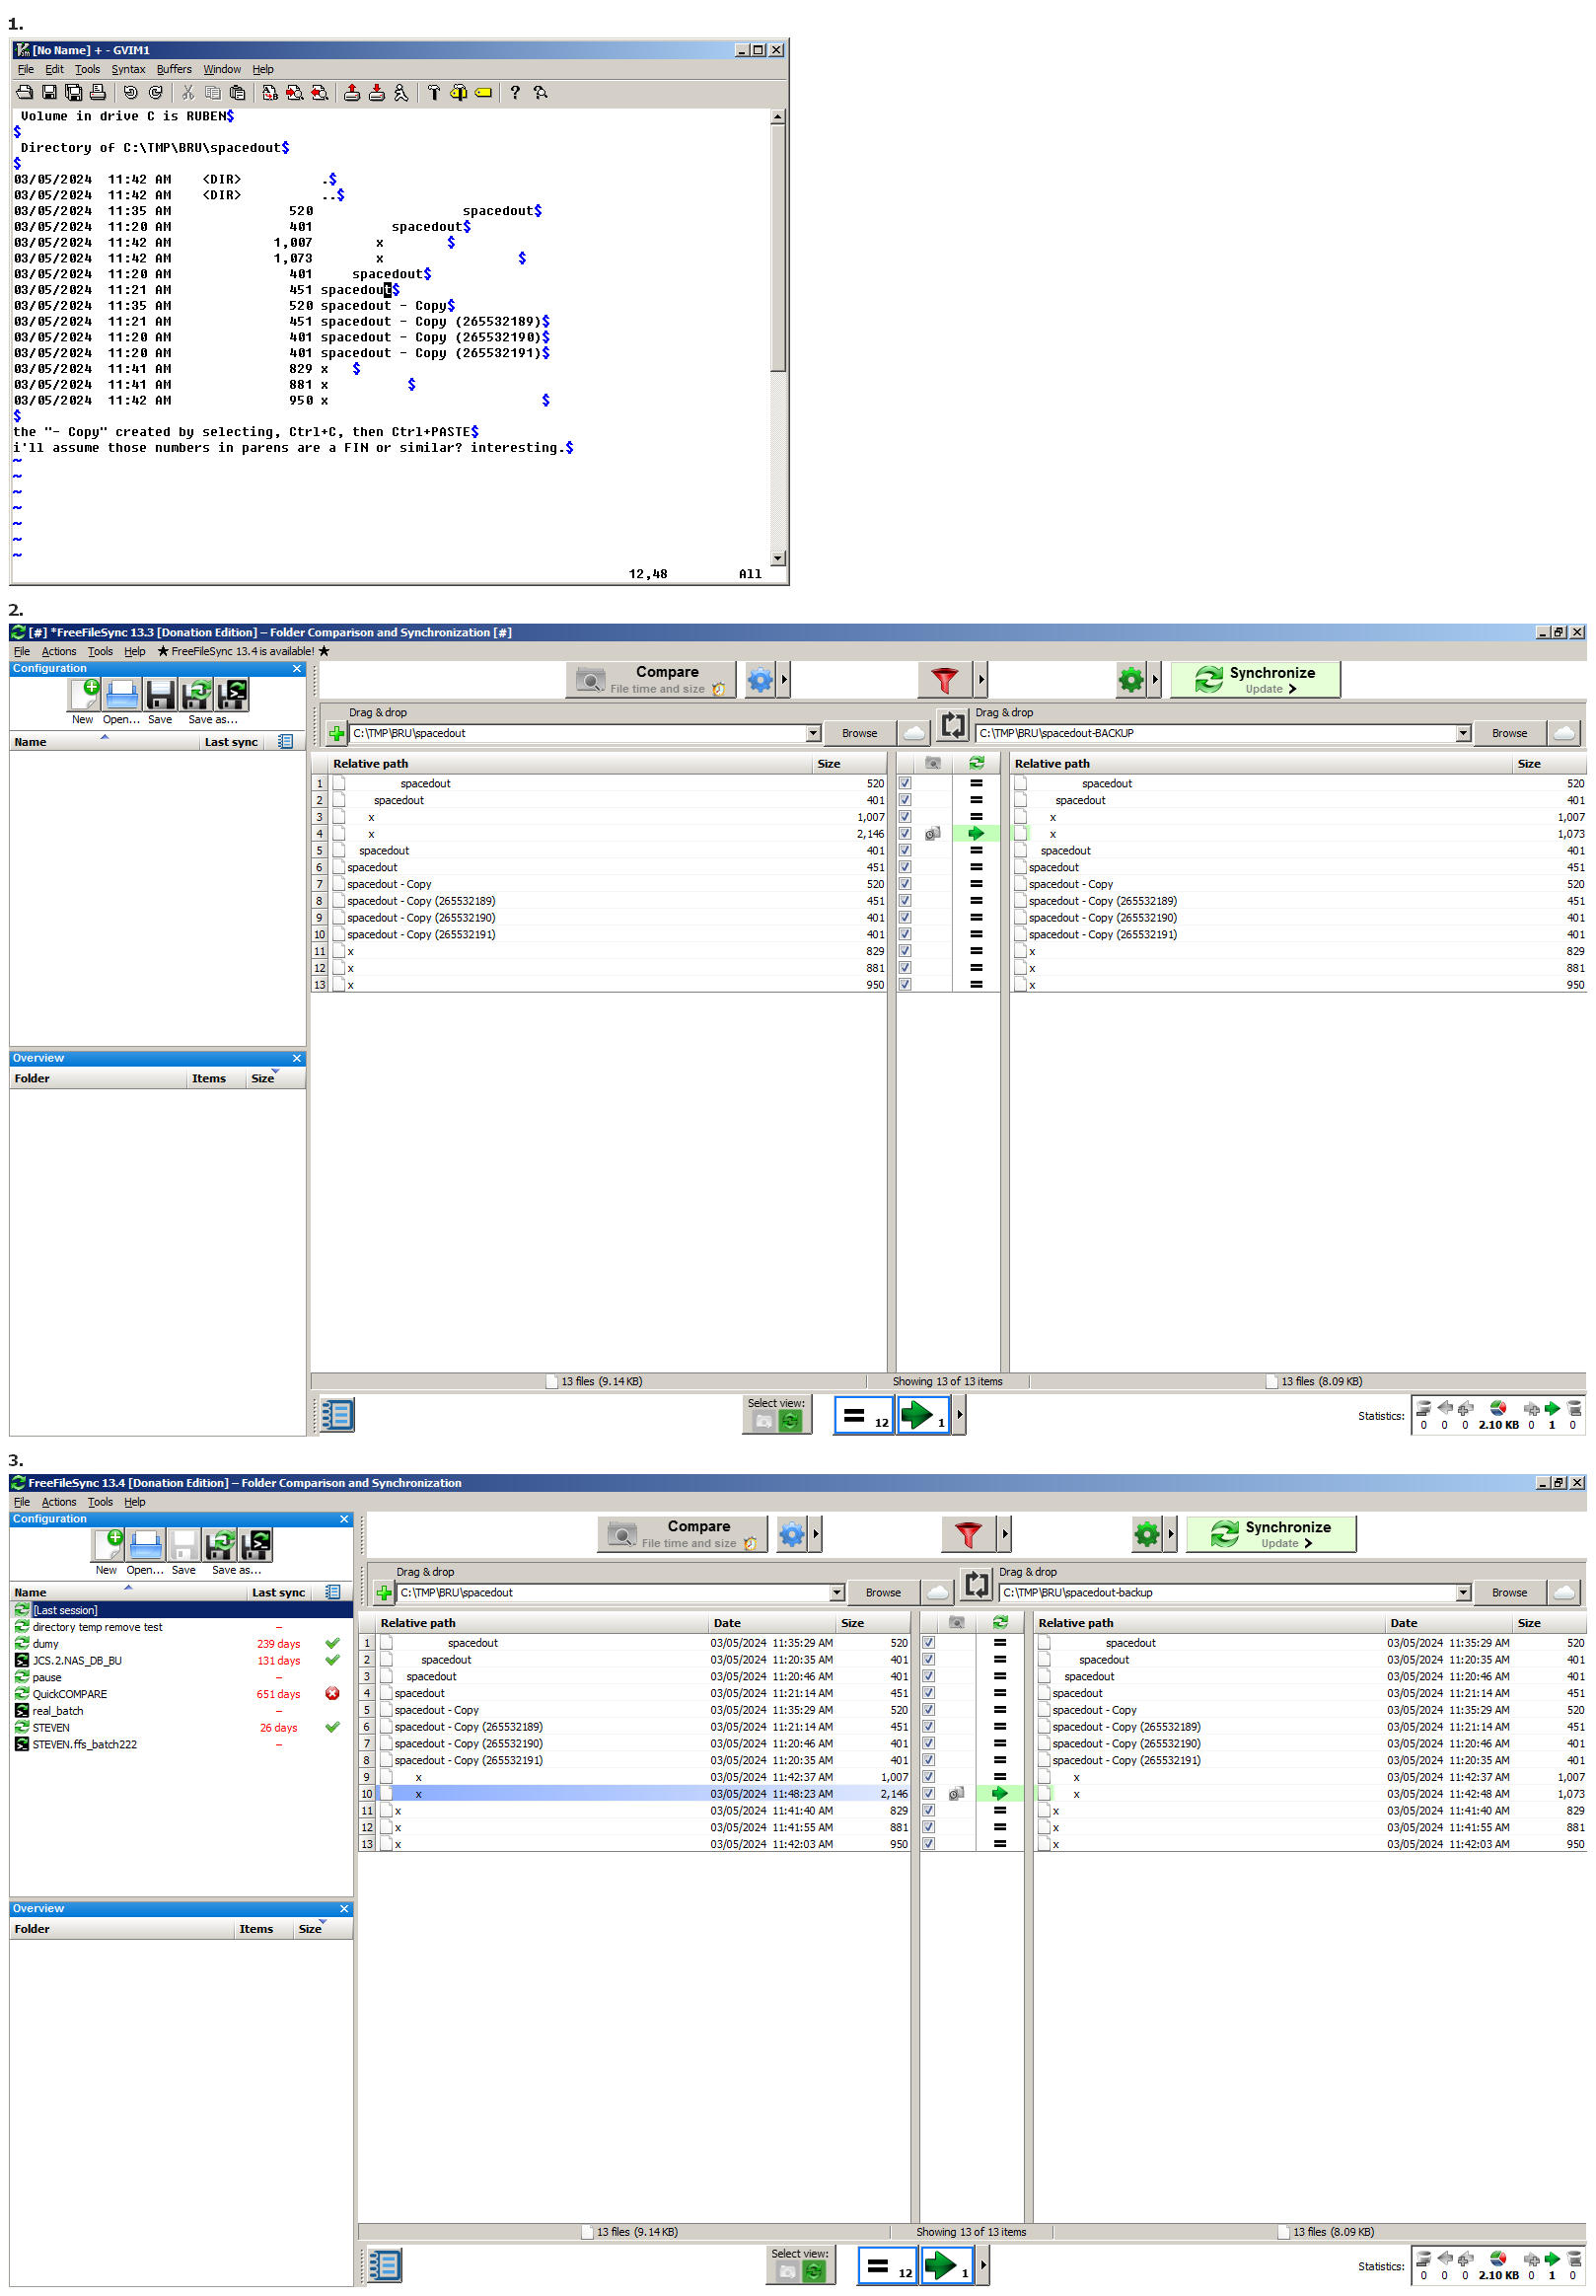Click the Save current file icon in GVIM
This screenshot has height=2296, width=1596.
point(49,93)
